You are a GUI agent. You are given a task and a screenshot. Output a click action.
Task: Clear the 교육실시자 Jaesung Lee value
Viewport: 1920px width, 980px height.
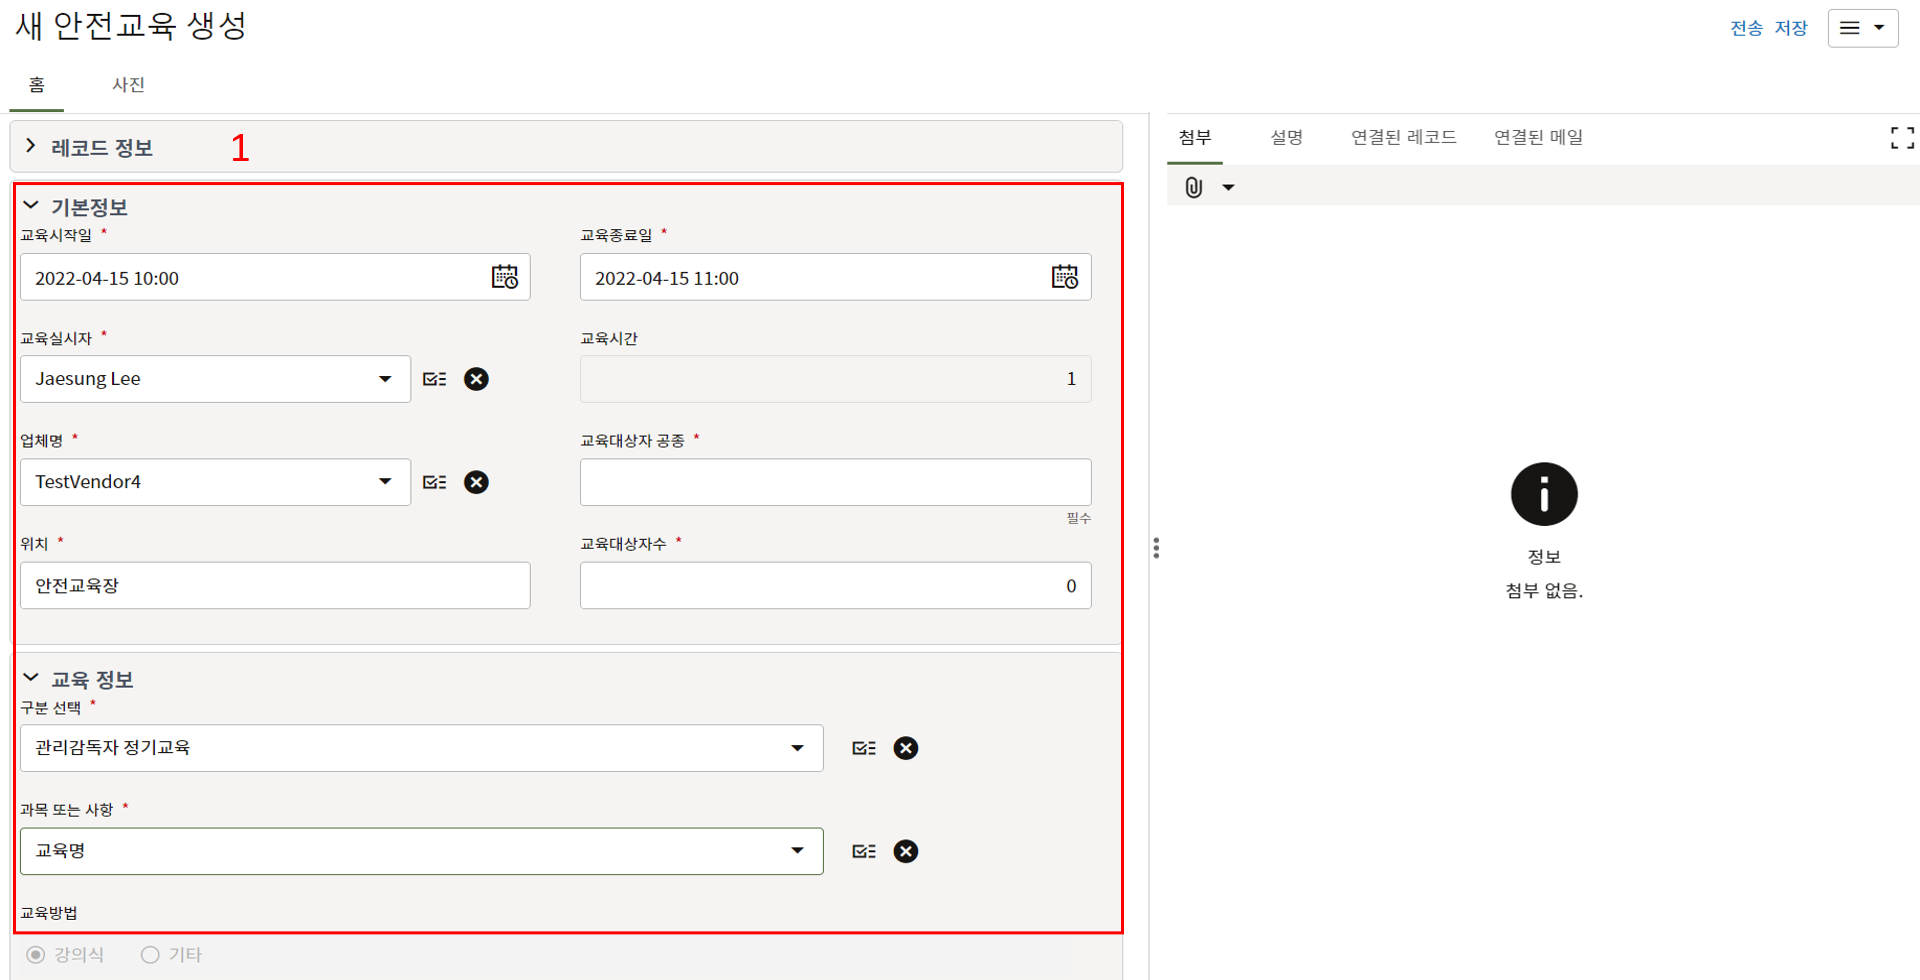coord(476,379)
